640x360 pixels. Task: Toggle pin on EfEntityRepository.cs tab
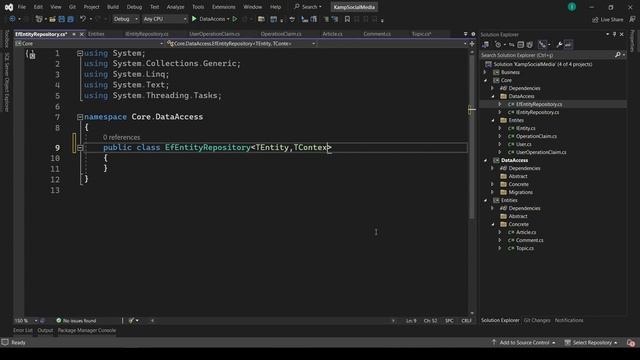coord(74,34)
